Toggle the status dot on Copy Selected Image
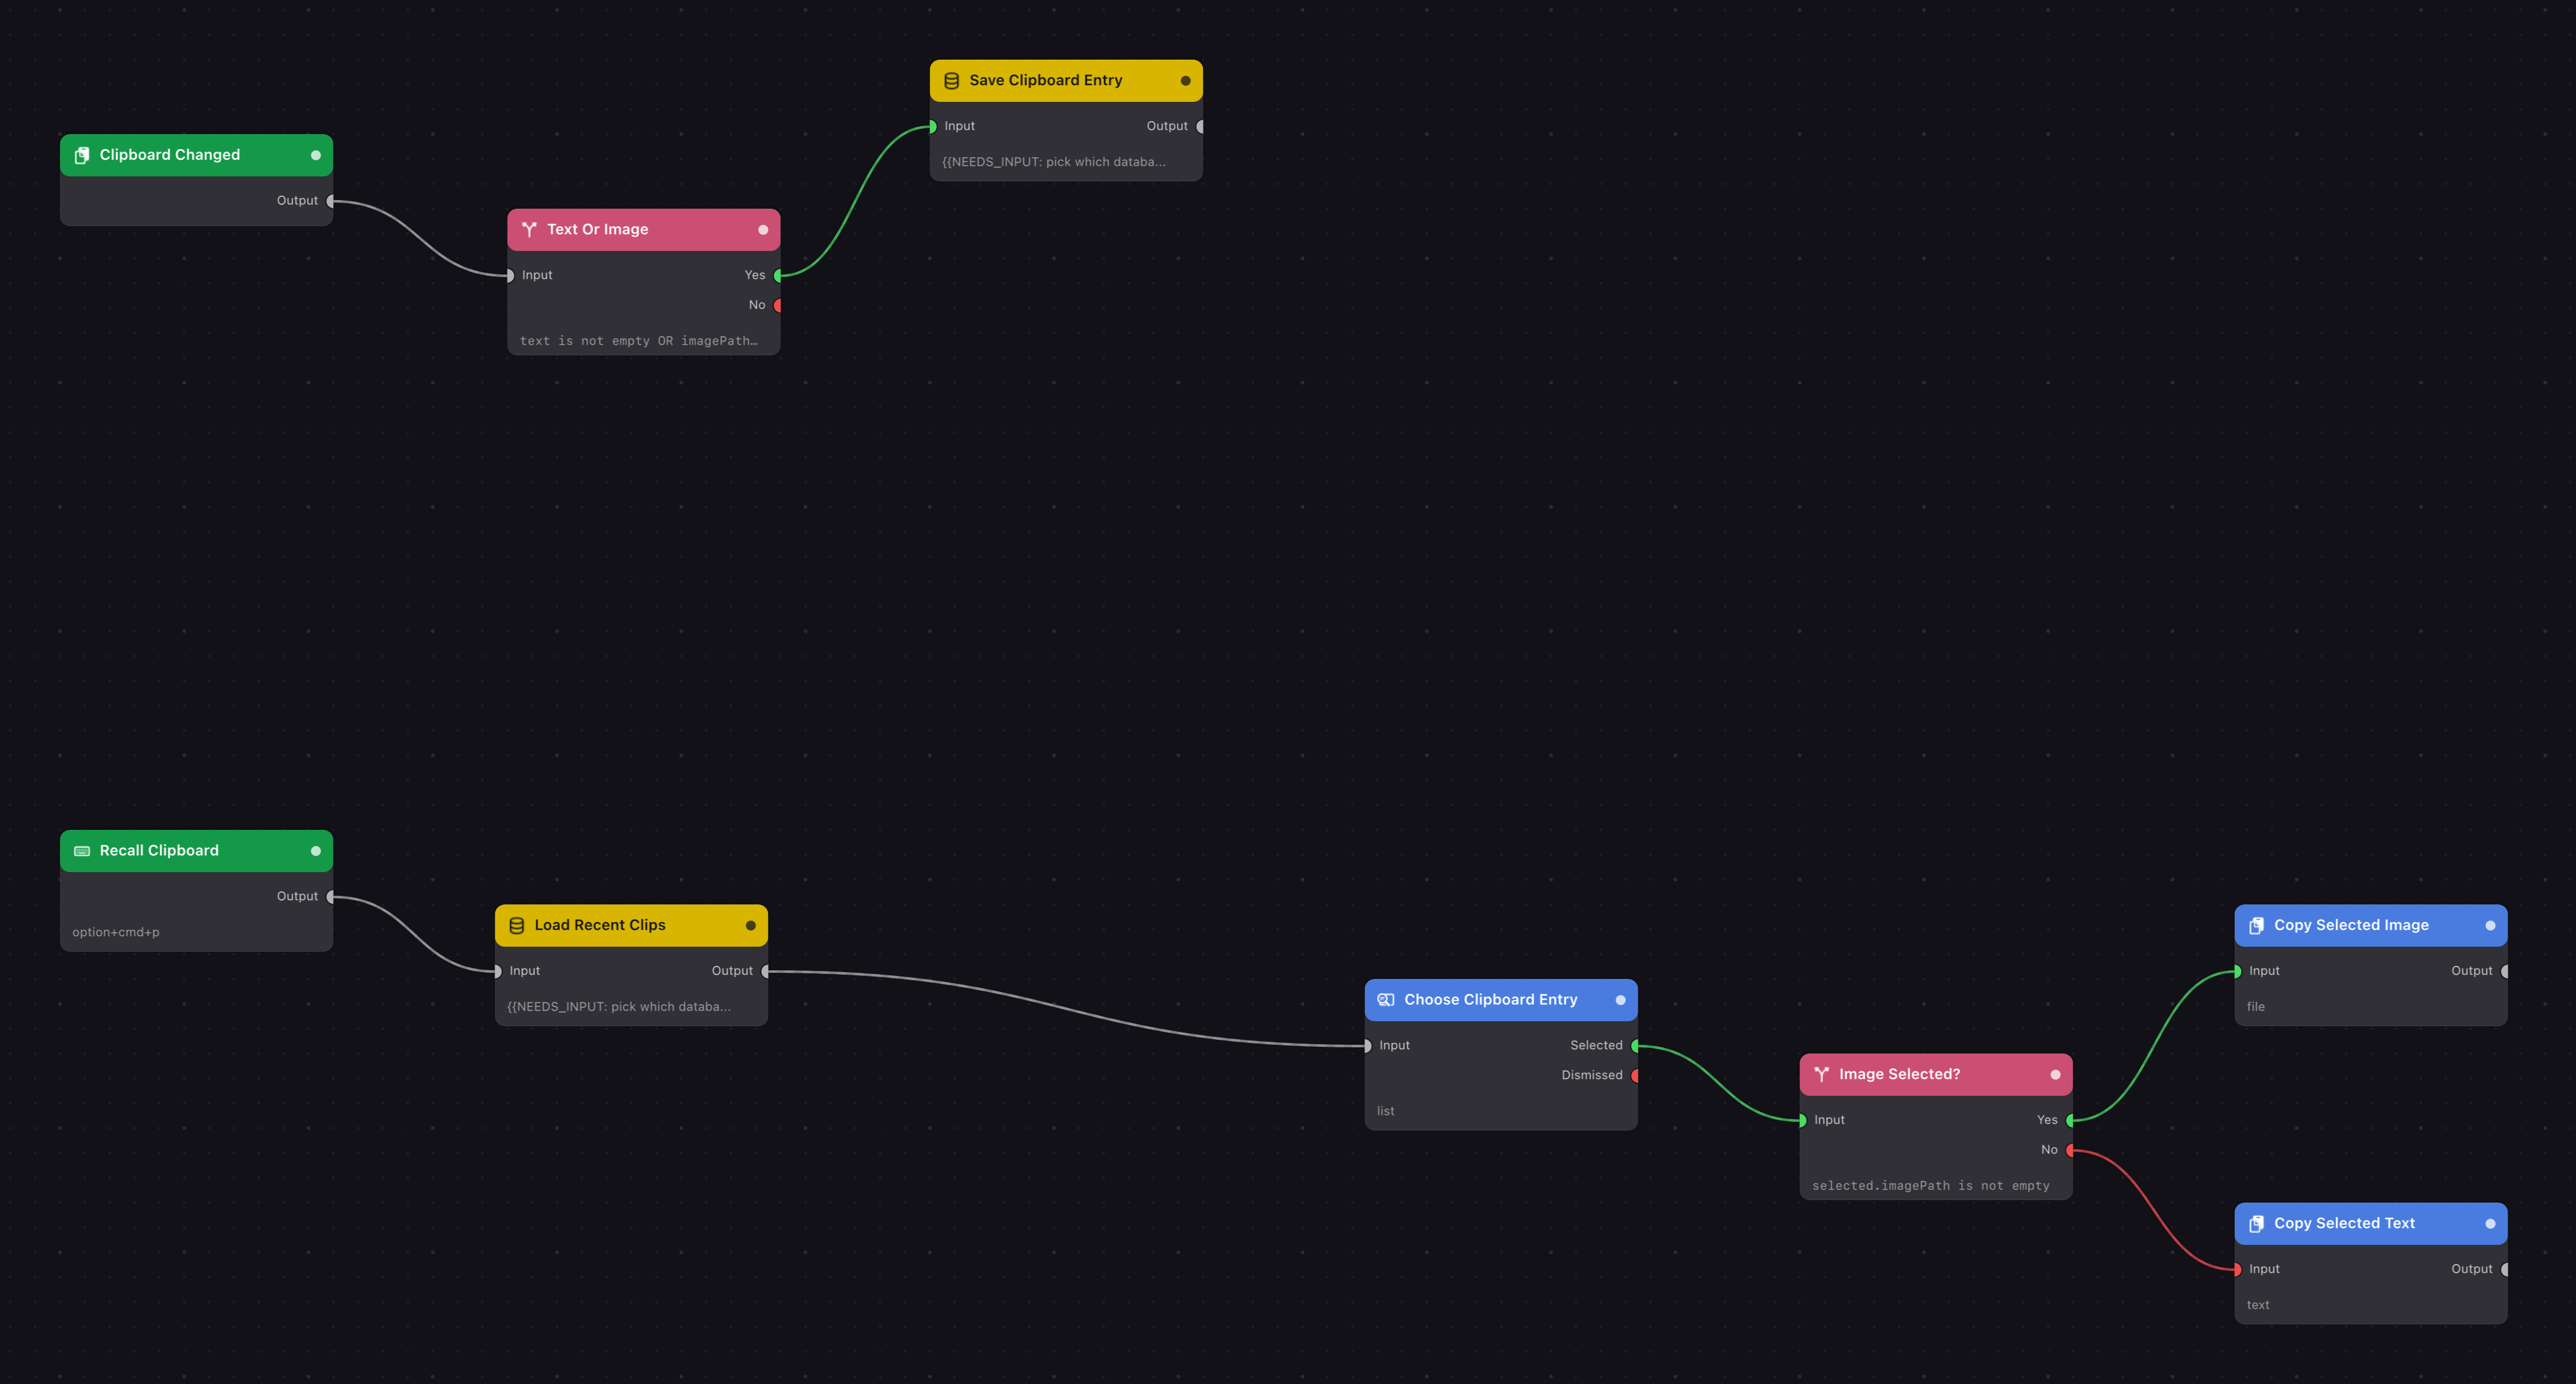This screenshot has height=1384, width=2576. (2490, 926)
